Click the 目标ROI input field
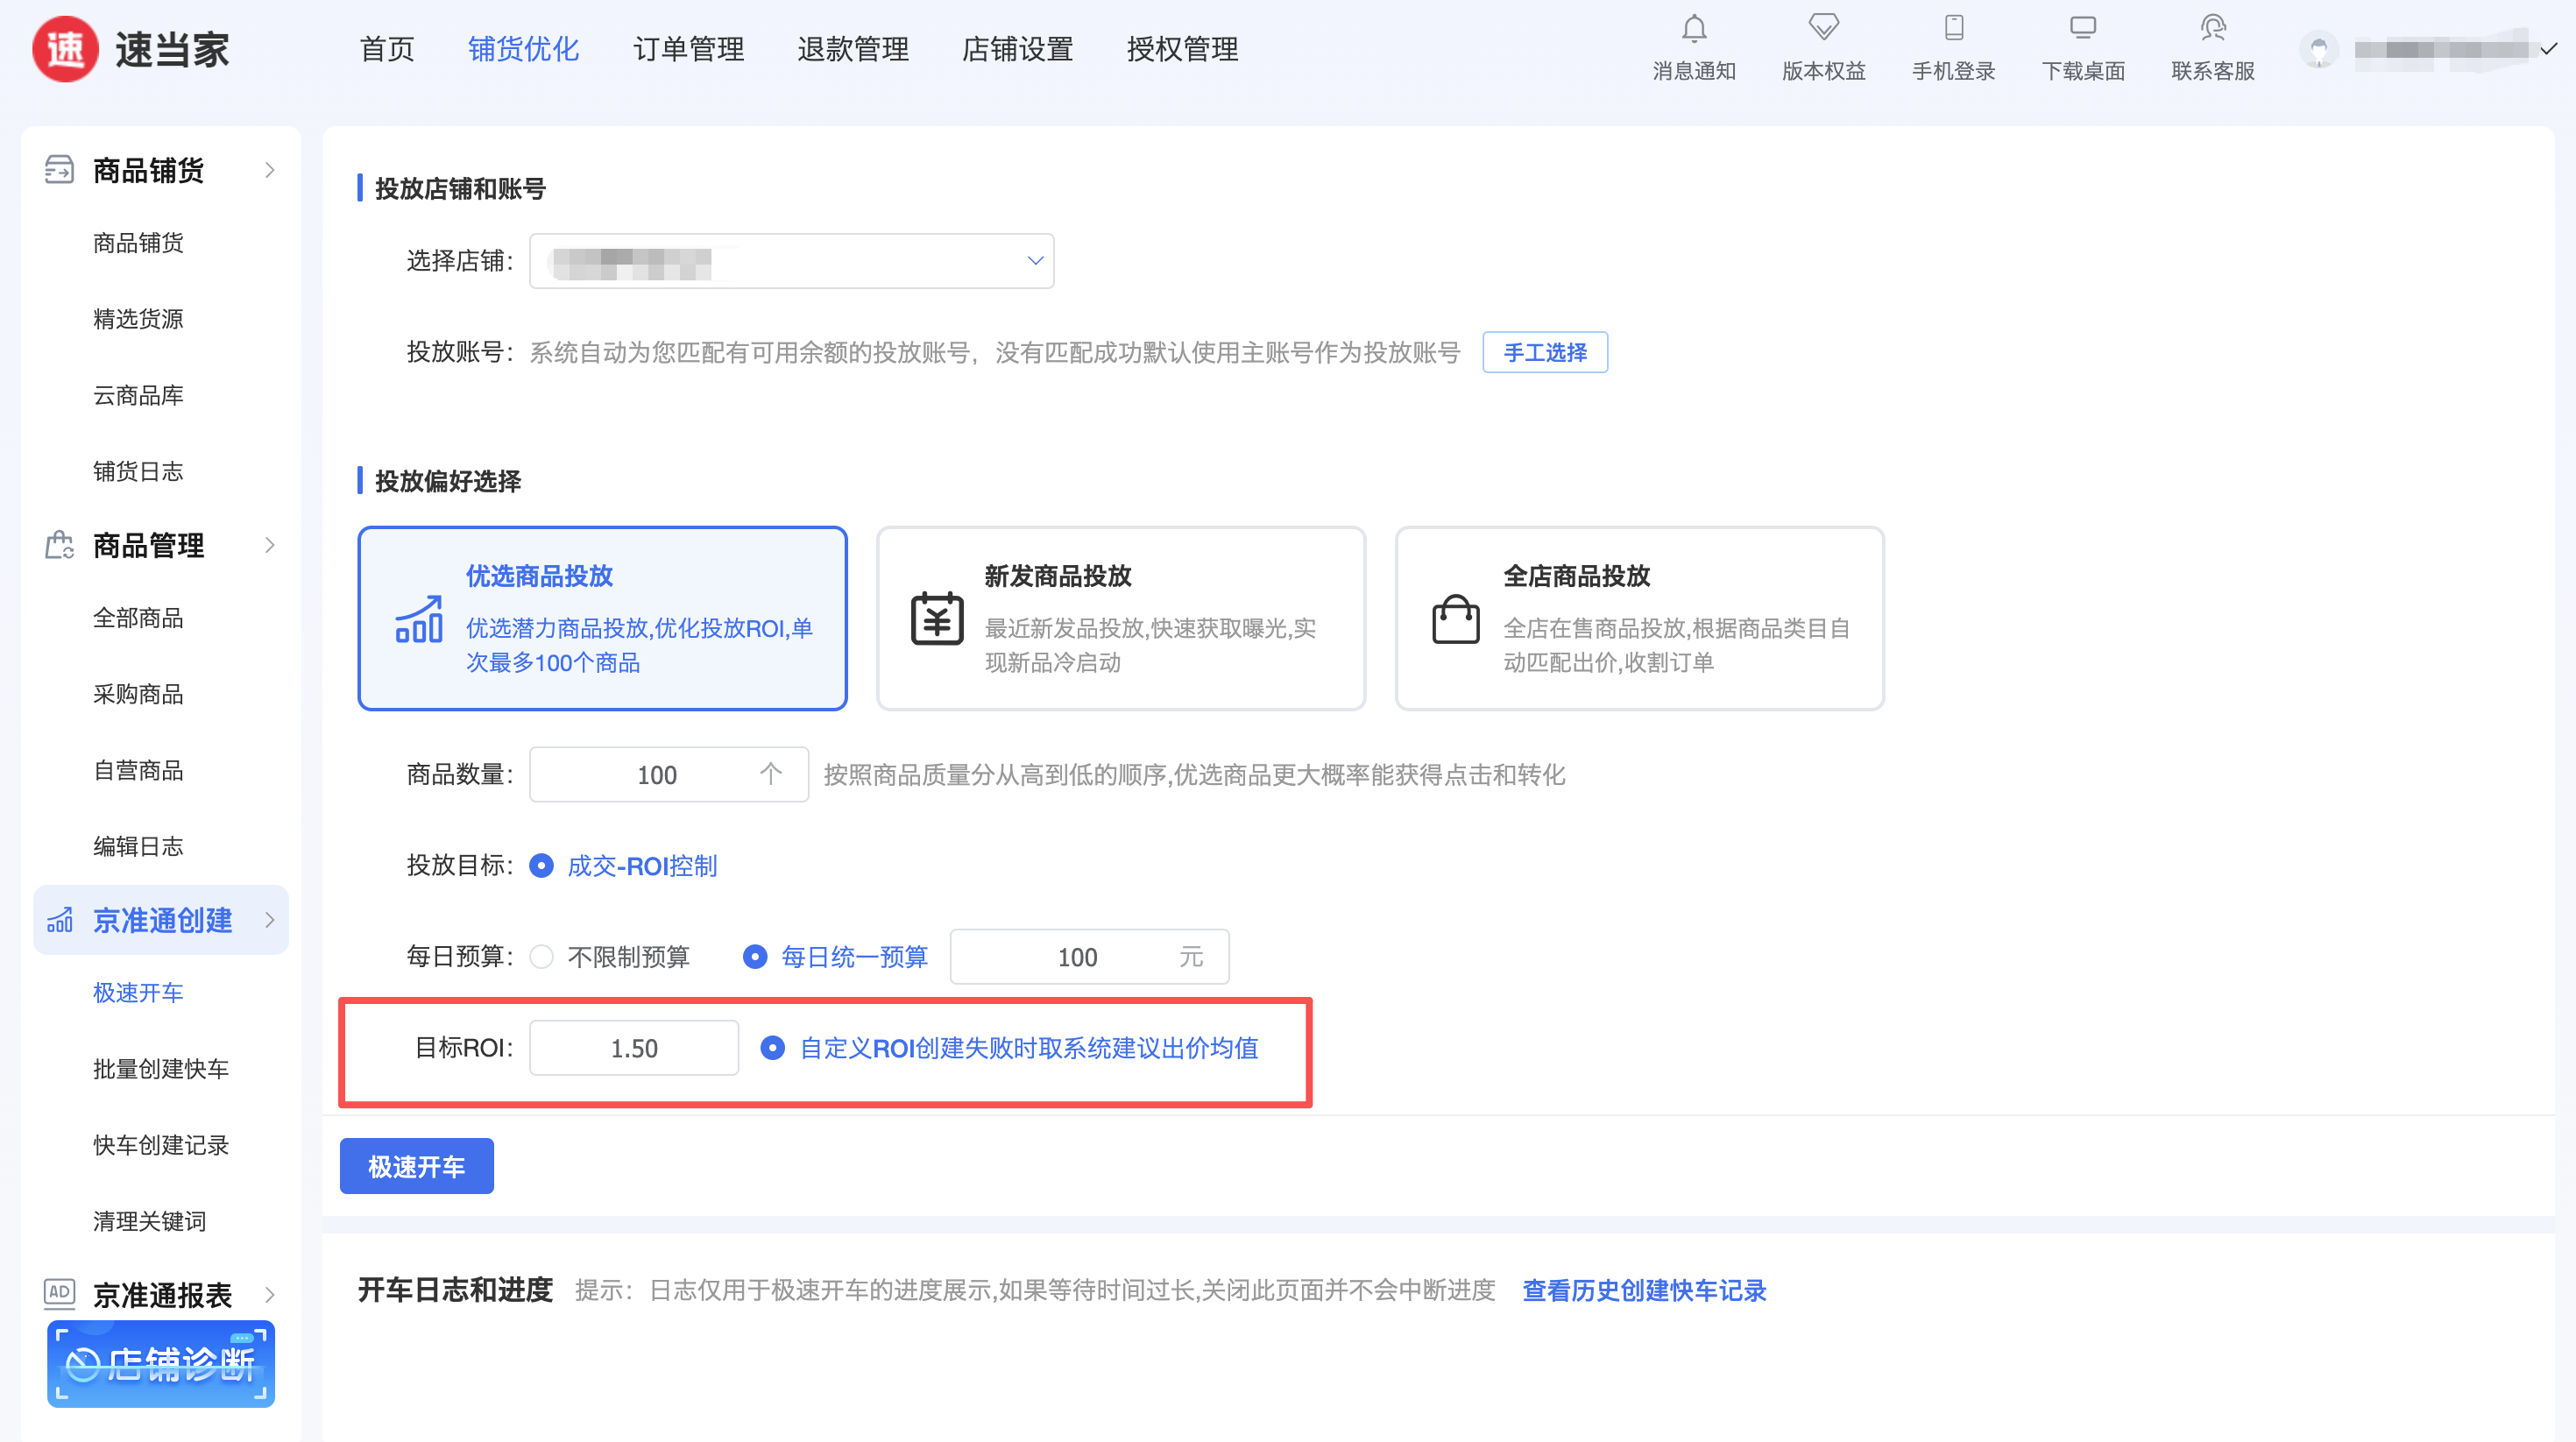This screenshot has height=1442, width=2576. coord(634,1048)
